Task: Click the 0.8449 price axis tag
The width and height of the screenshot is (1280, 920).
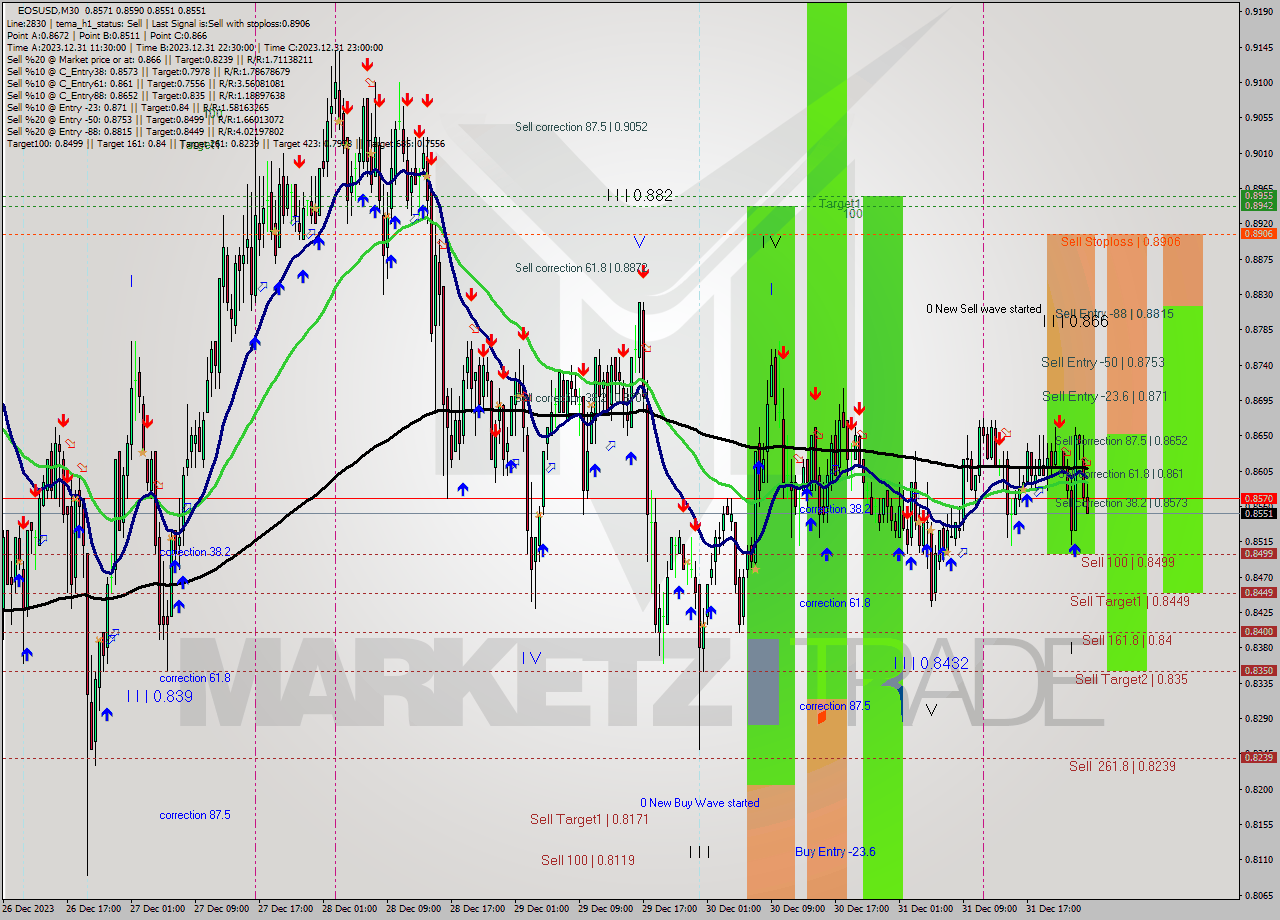Action: tap(1257, 592)
